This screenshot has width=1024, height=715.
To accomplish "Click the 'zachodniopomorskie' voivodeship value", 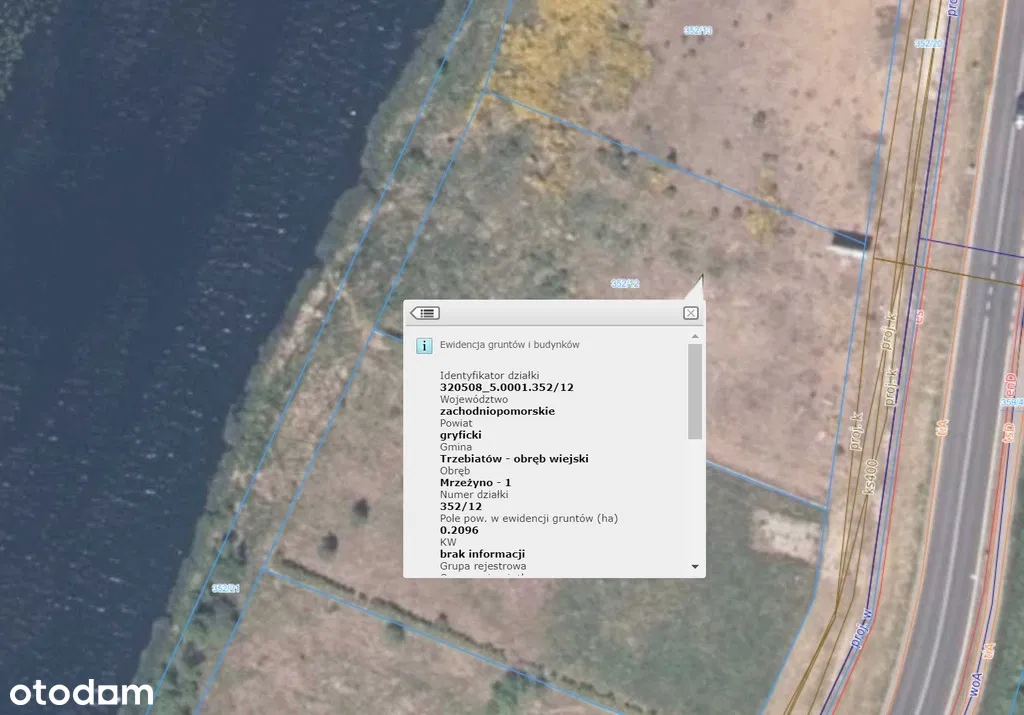I will pyautogui.click(x=497, y=411).
